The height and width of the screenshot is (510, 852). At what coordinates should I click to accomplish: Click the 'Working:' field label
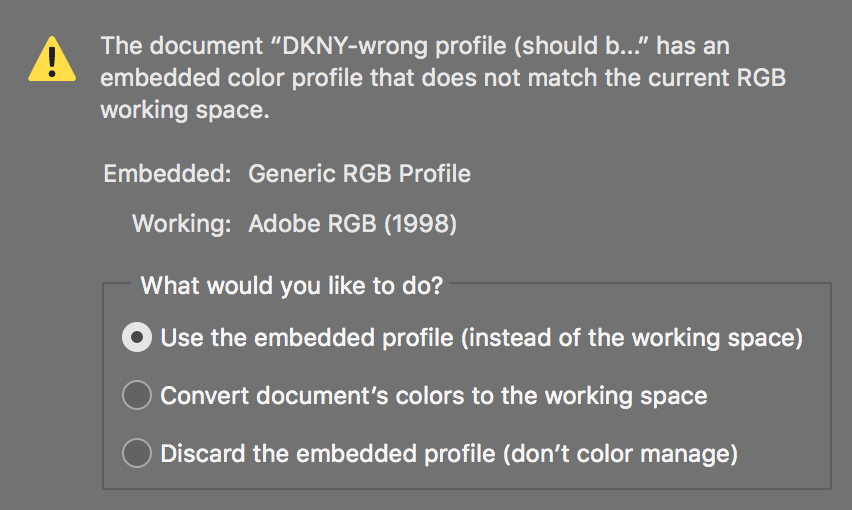point(182,224)
